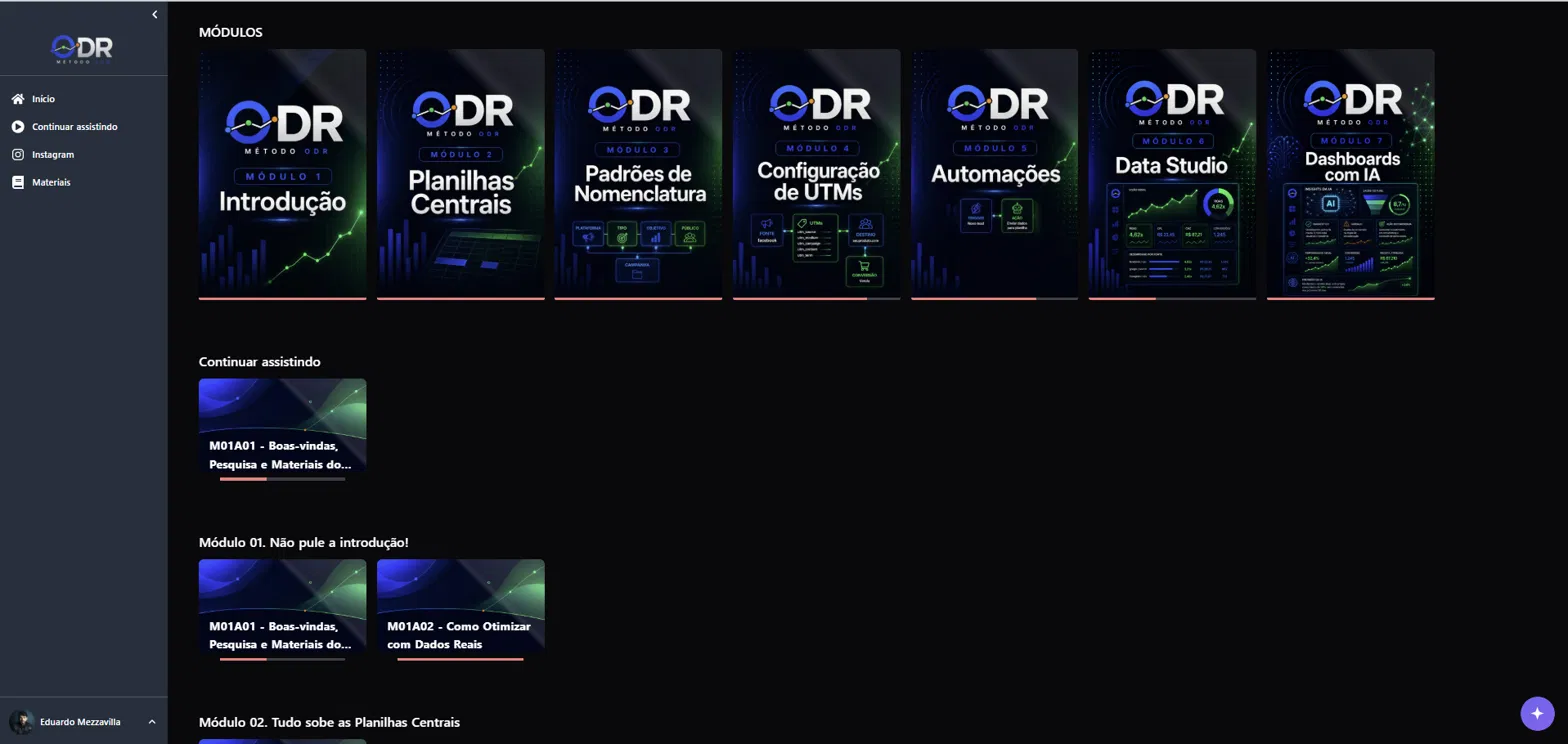Choose the Módulo 5 Automações card
The image size is (1568, 744).
pos(995,174)
